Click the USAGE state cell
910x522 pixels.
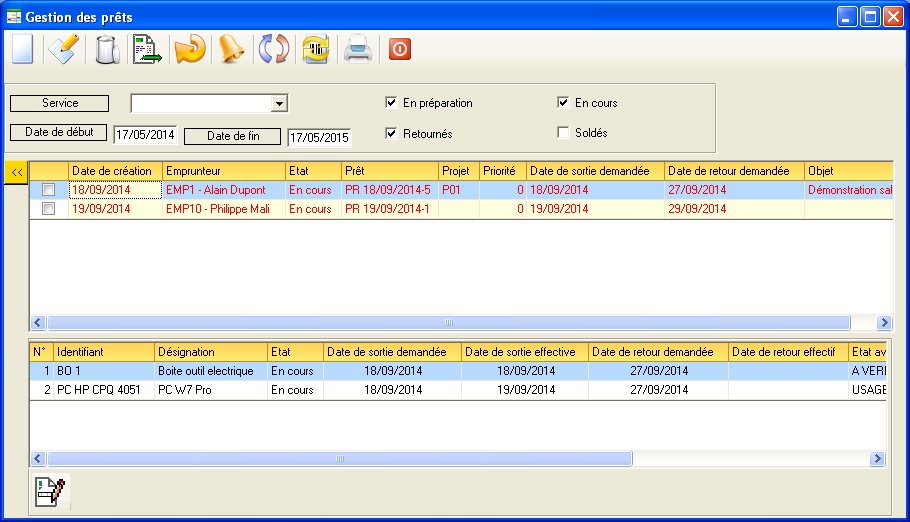click(868, 390)
